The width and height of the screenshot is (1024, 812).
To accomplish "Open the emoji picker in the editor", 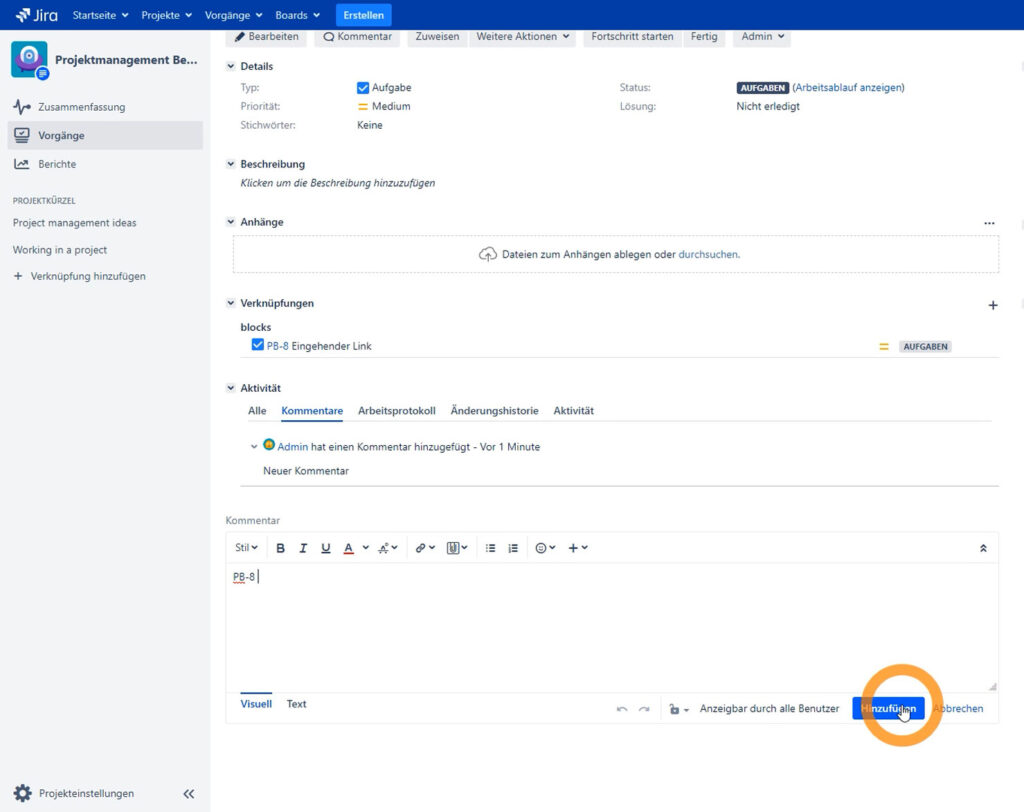I will pos(539,547).
